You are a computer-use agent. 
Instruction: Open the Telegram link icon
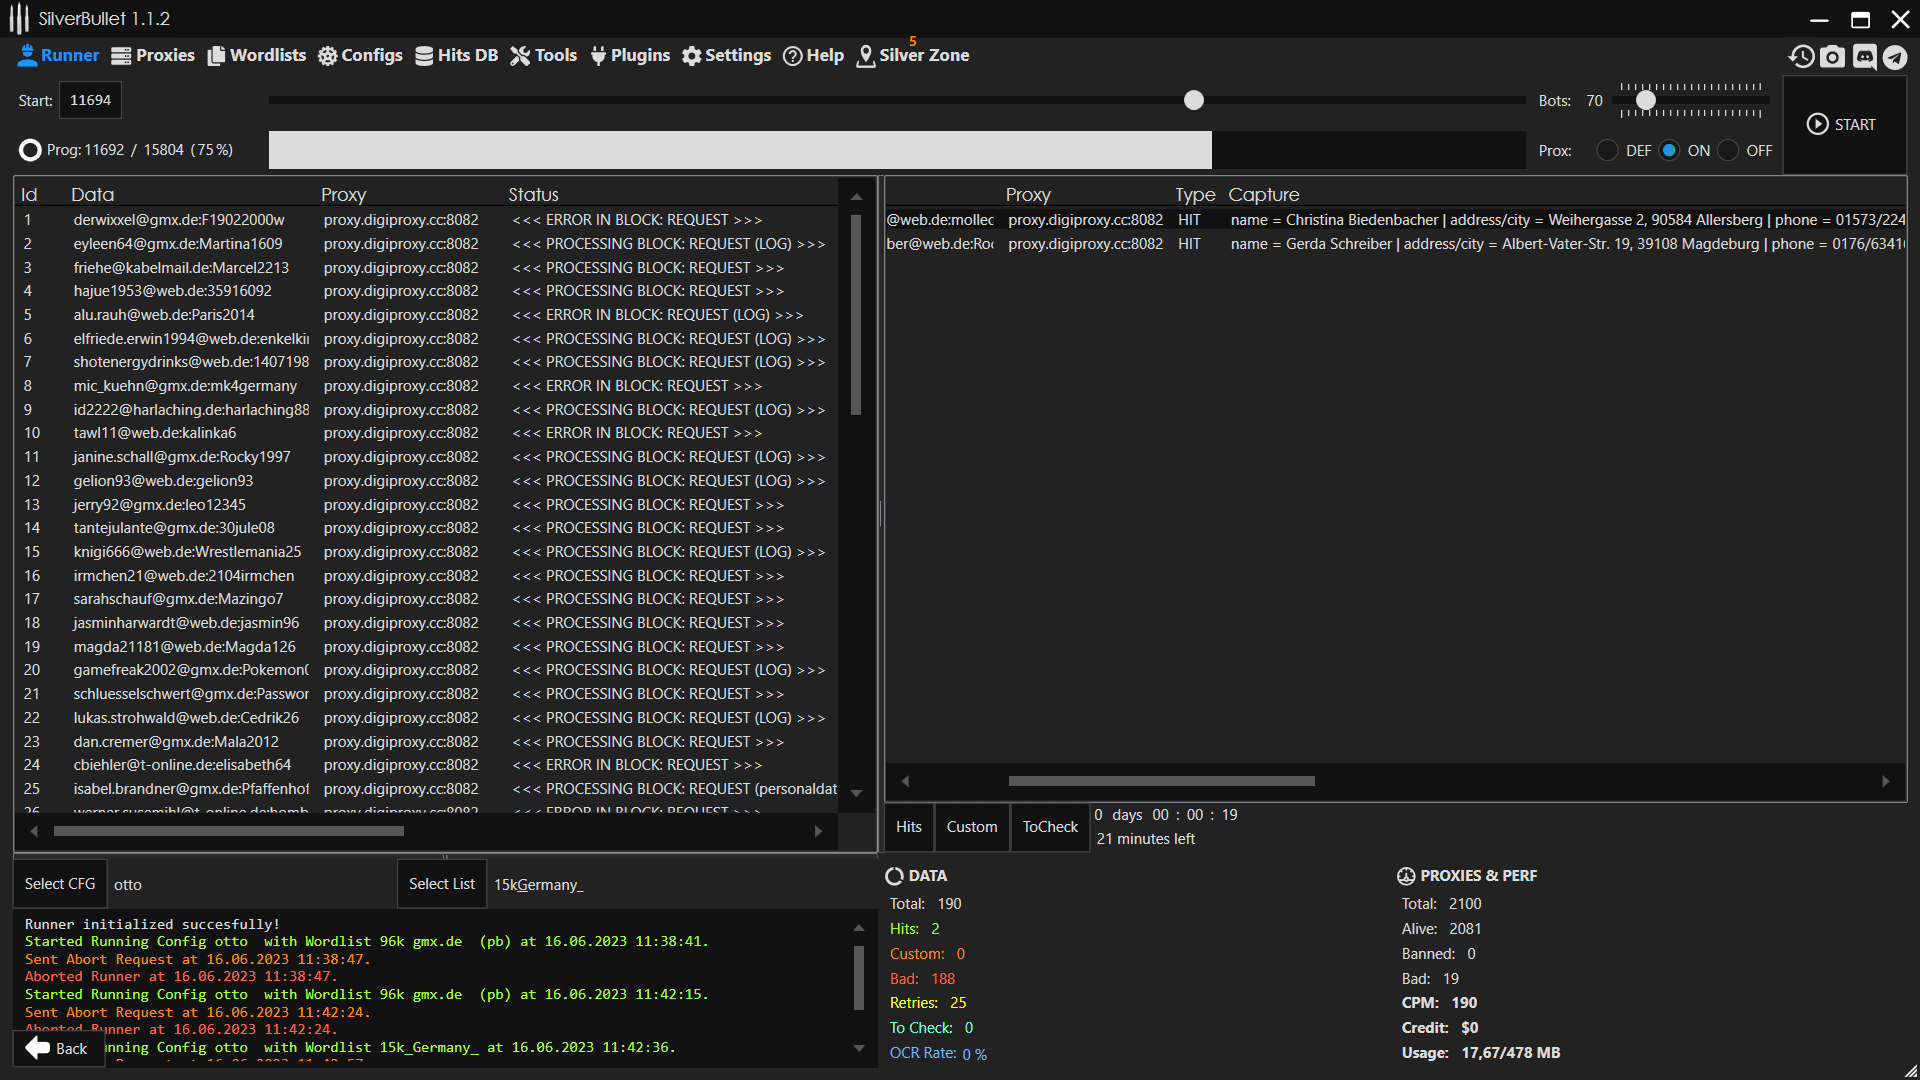1895,57
